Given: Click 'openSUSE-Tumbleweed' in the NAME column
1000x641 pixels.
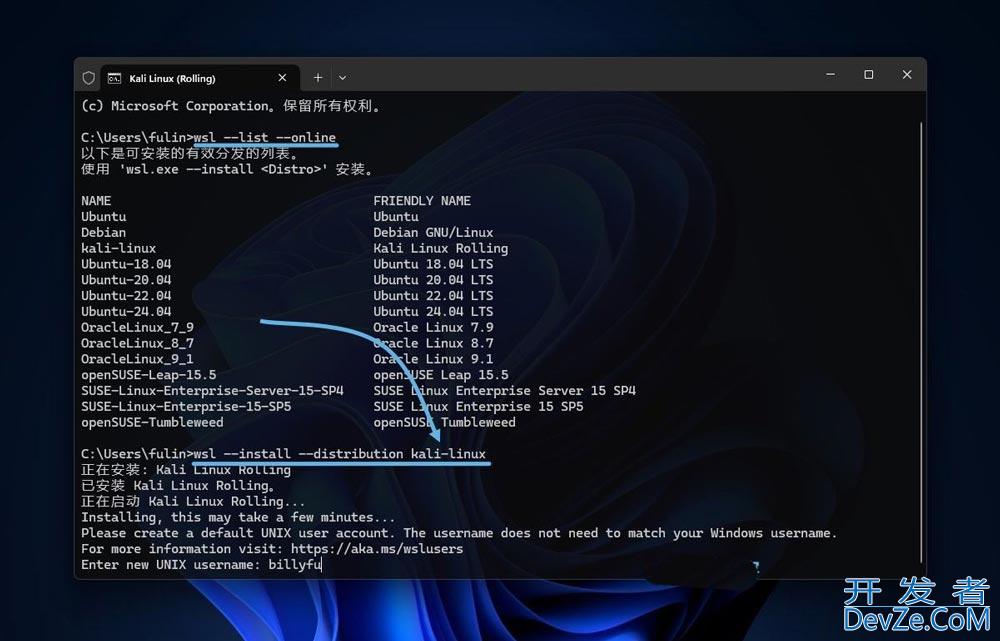Looking at the screenshot, I should tap(152, 422).
